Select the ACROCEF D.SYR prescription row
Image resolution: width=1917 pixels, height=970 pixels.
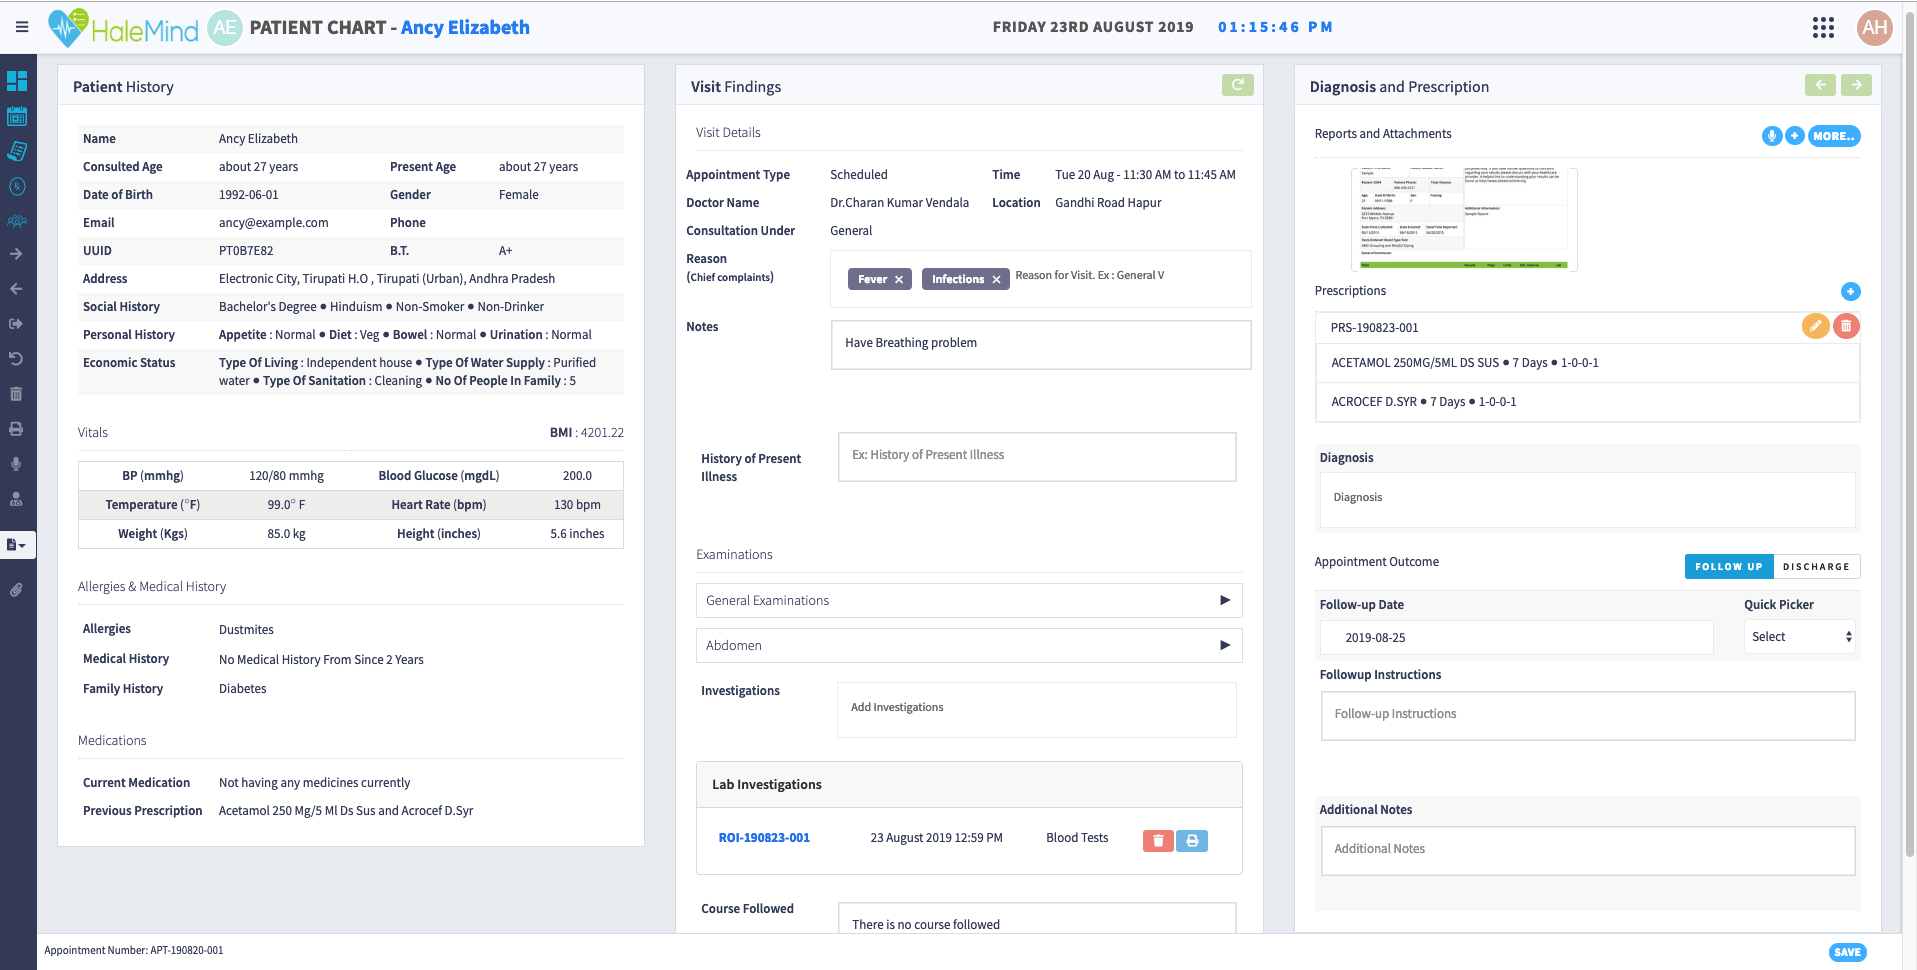pos(1587,402)
